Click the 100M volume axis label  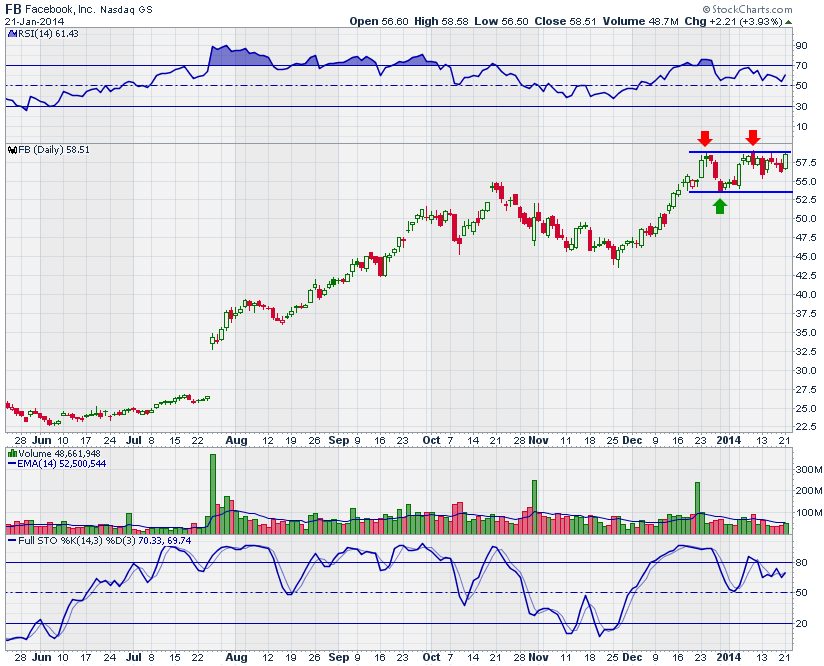808,513
